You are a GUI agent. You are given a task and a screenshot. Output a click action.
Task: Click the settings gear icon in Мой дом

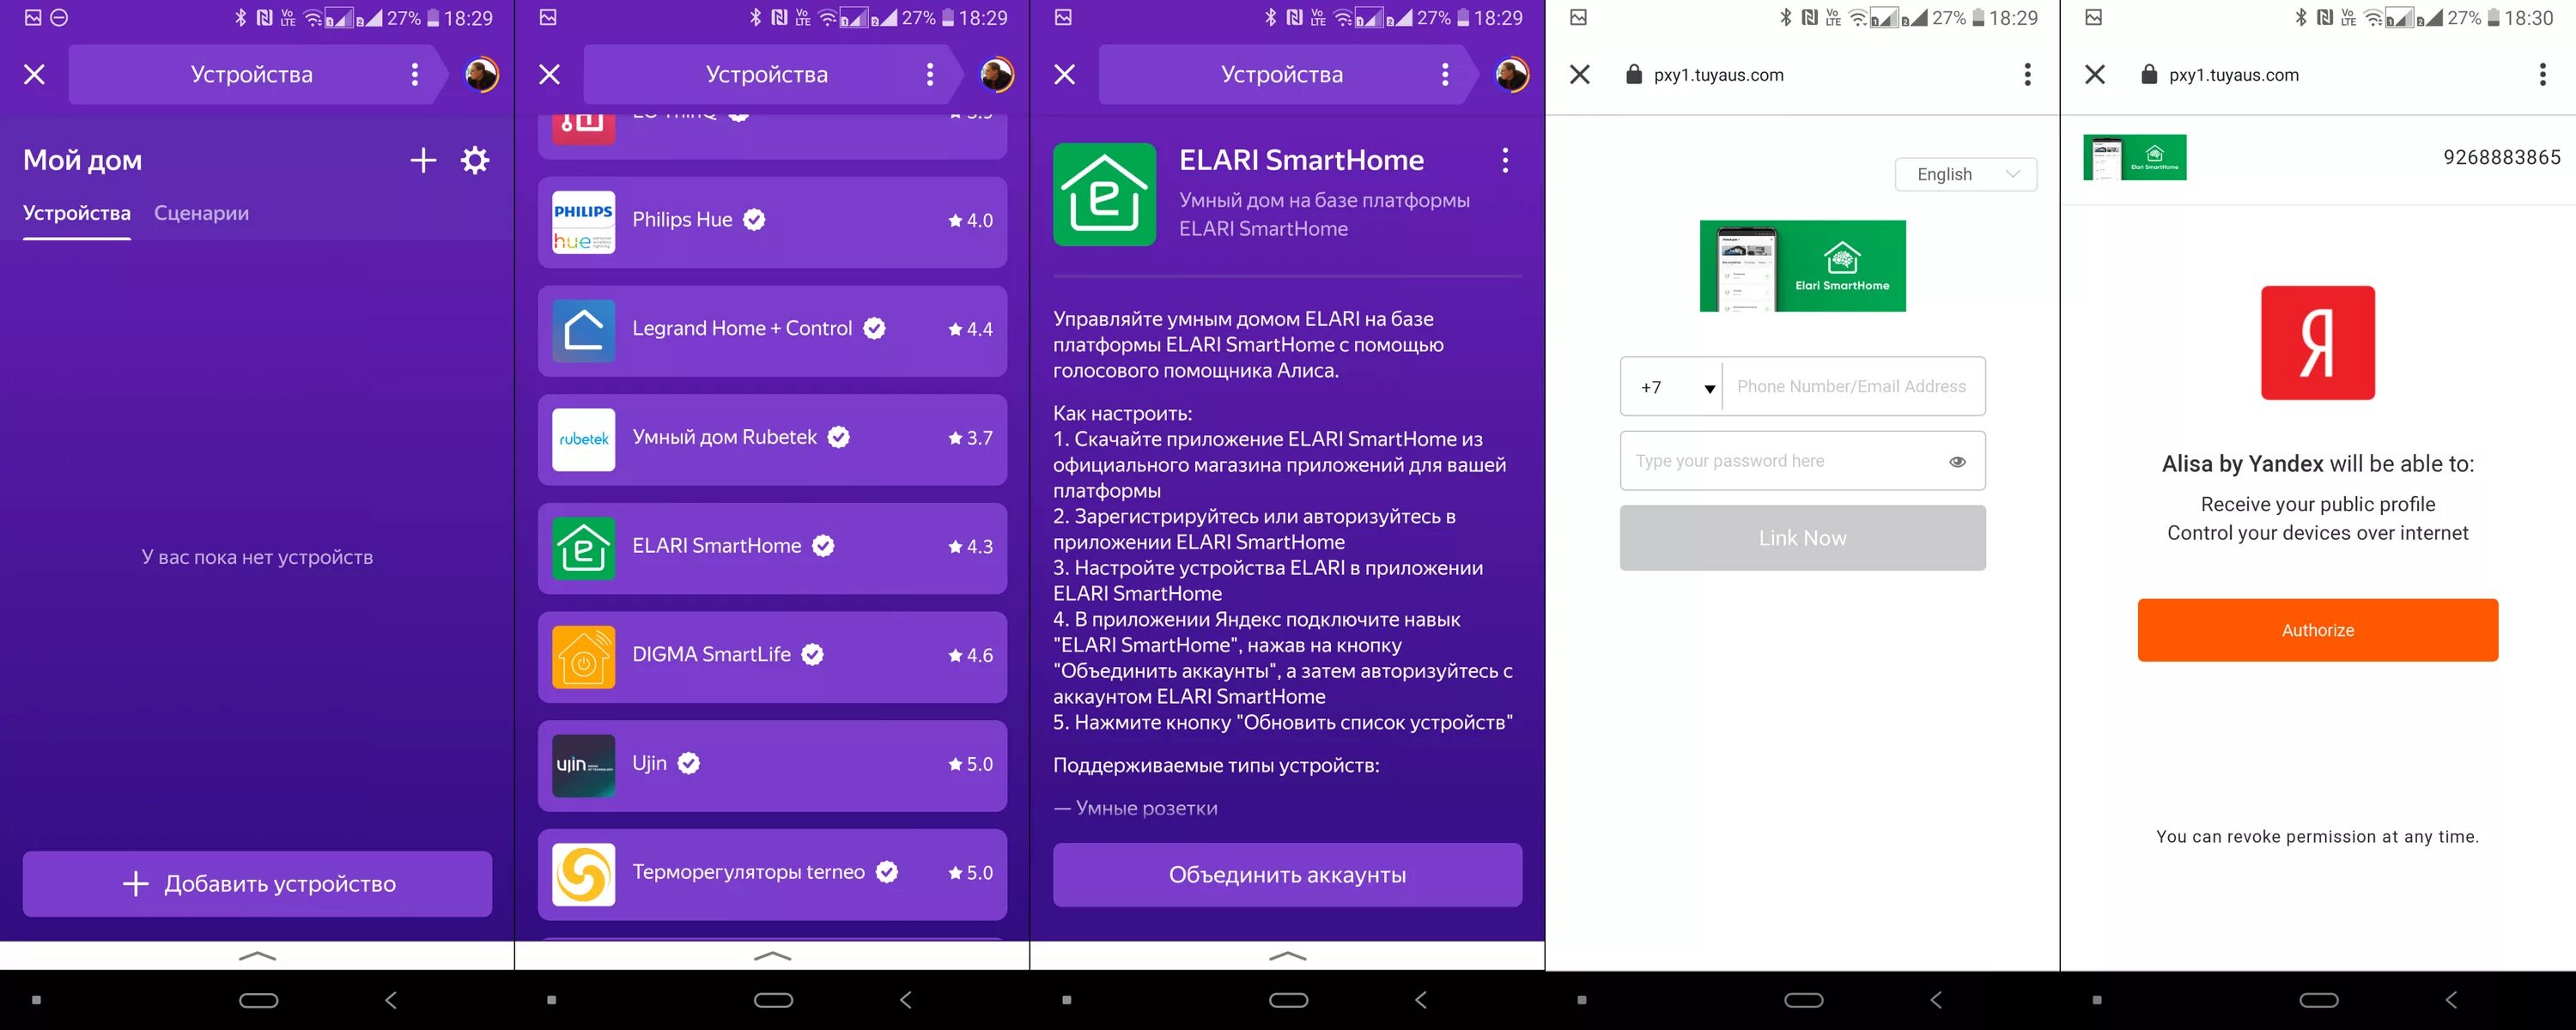[473, 158]
